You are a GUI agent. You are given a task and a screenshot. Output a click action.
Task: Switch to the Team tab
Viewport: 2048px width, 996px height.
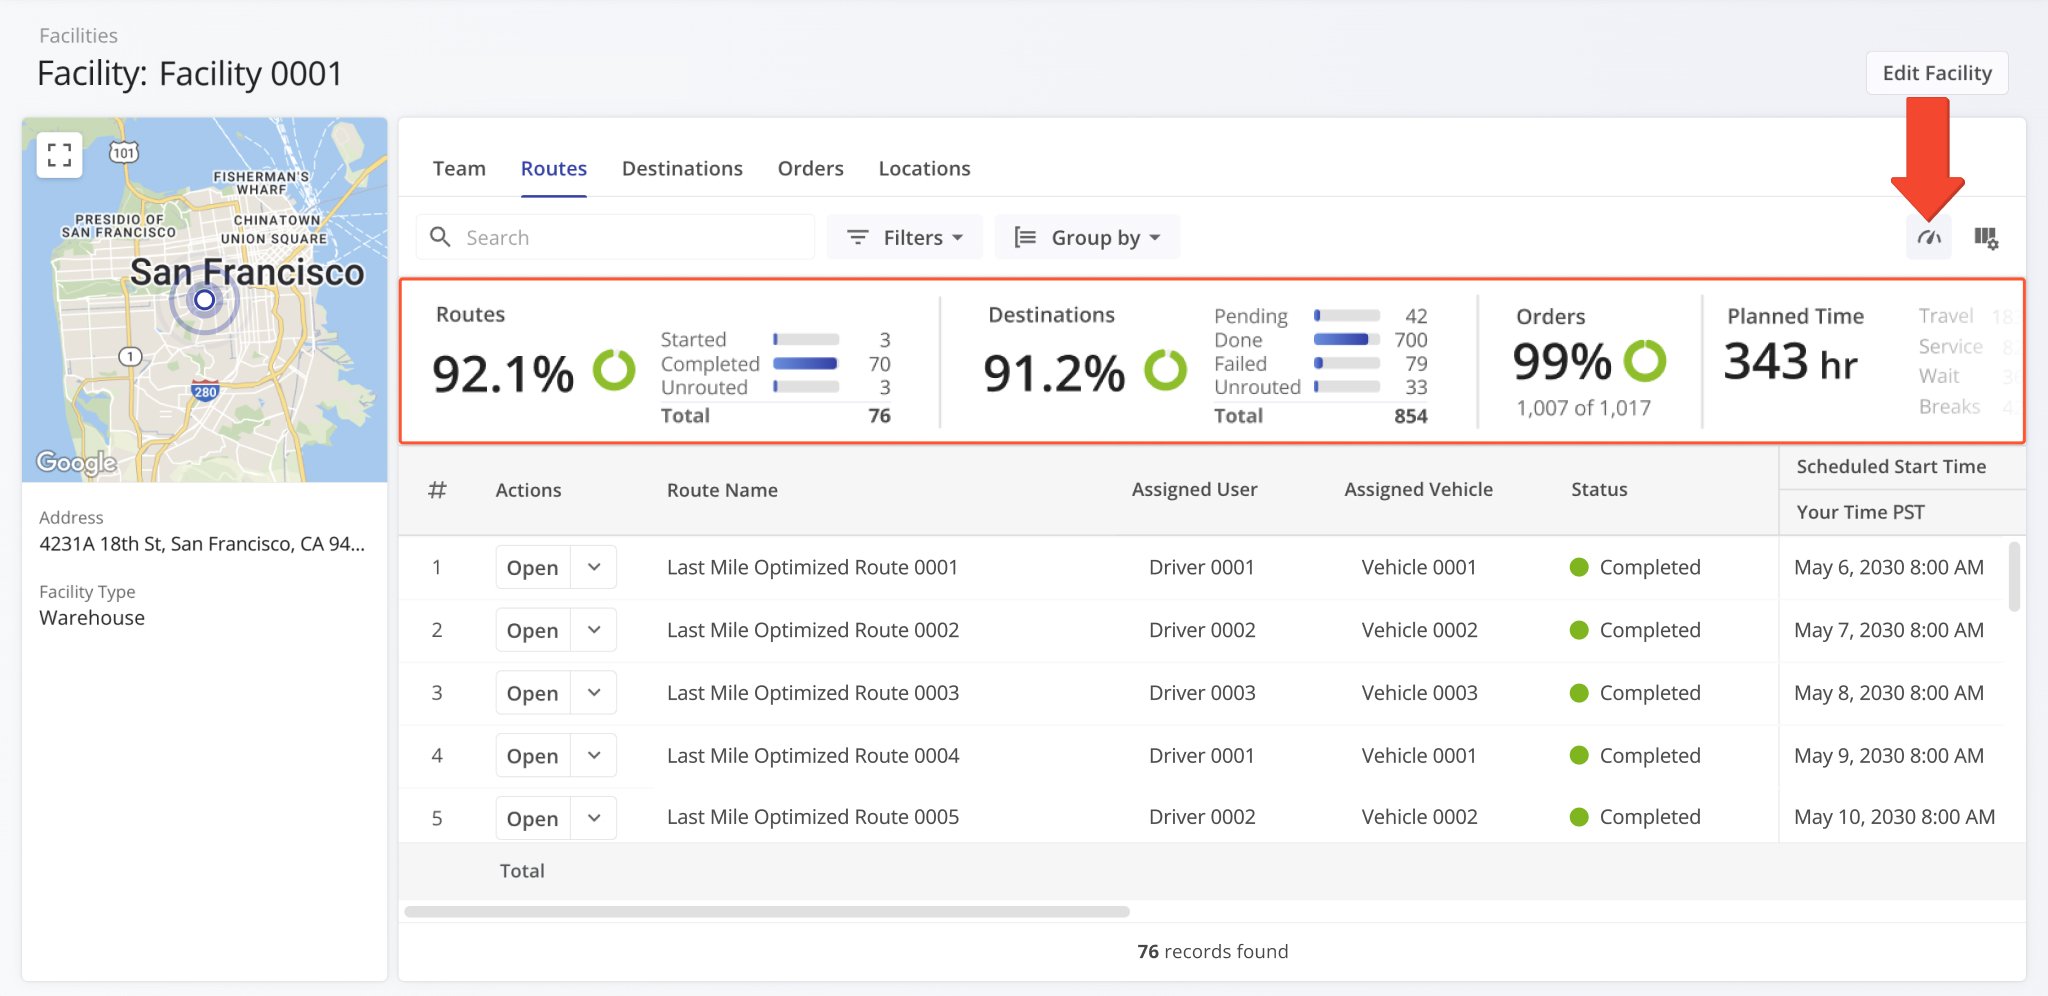click(459, 168)
